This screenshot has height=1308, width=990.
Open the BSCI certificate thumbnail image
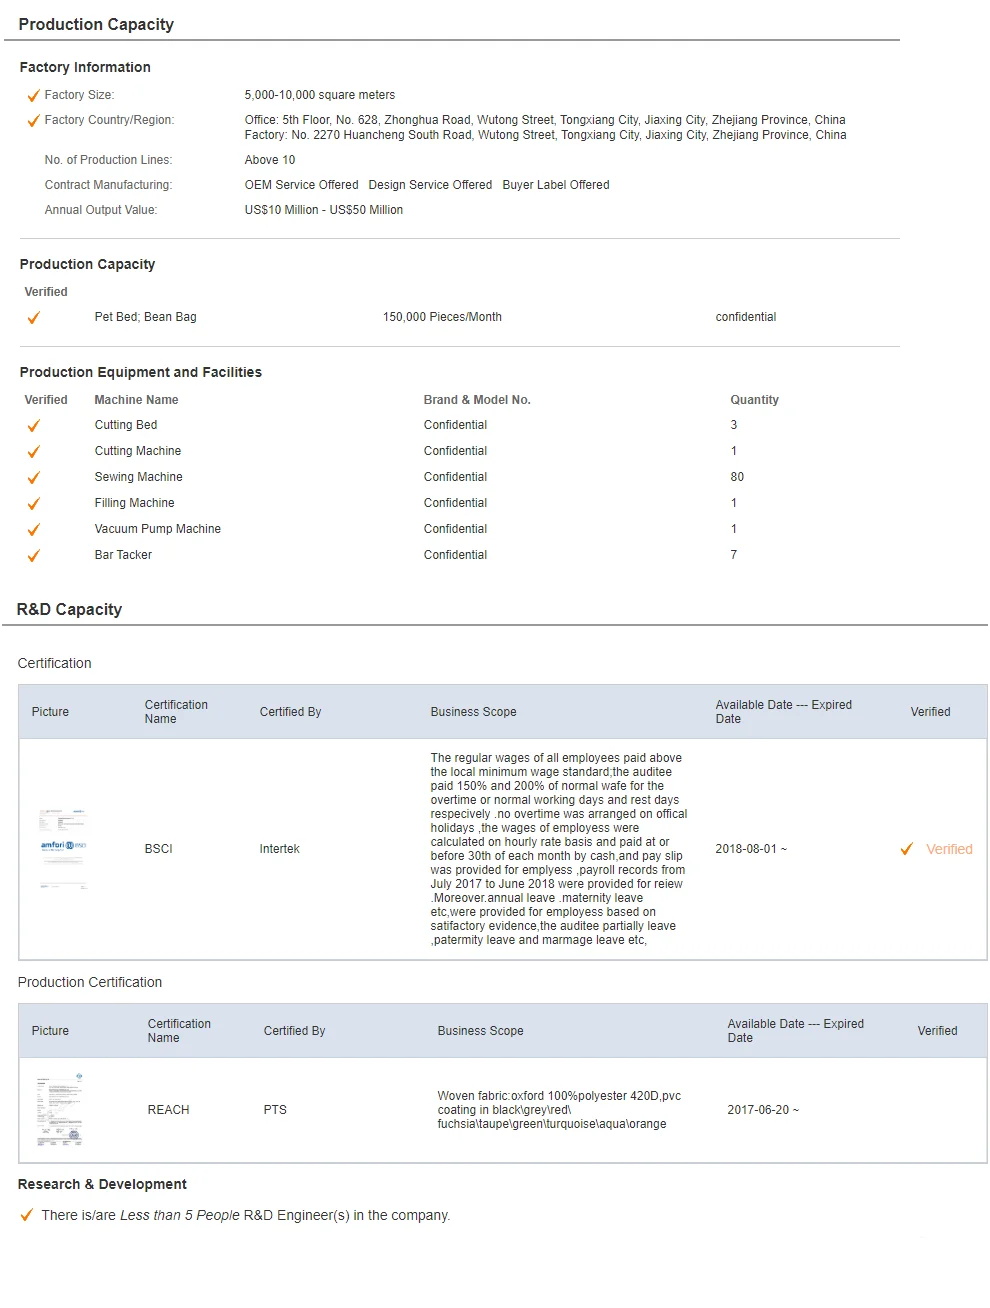pyautogui.click(x=63, y=848)
